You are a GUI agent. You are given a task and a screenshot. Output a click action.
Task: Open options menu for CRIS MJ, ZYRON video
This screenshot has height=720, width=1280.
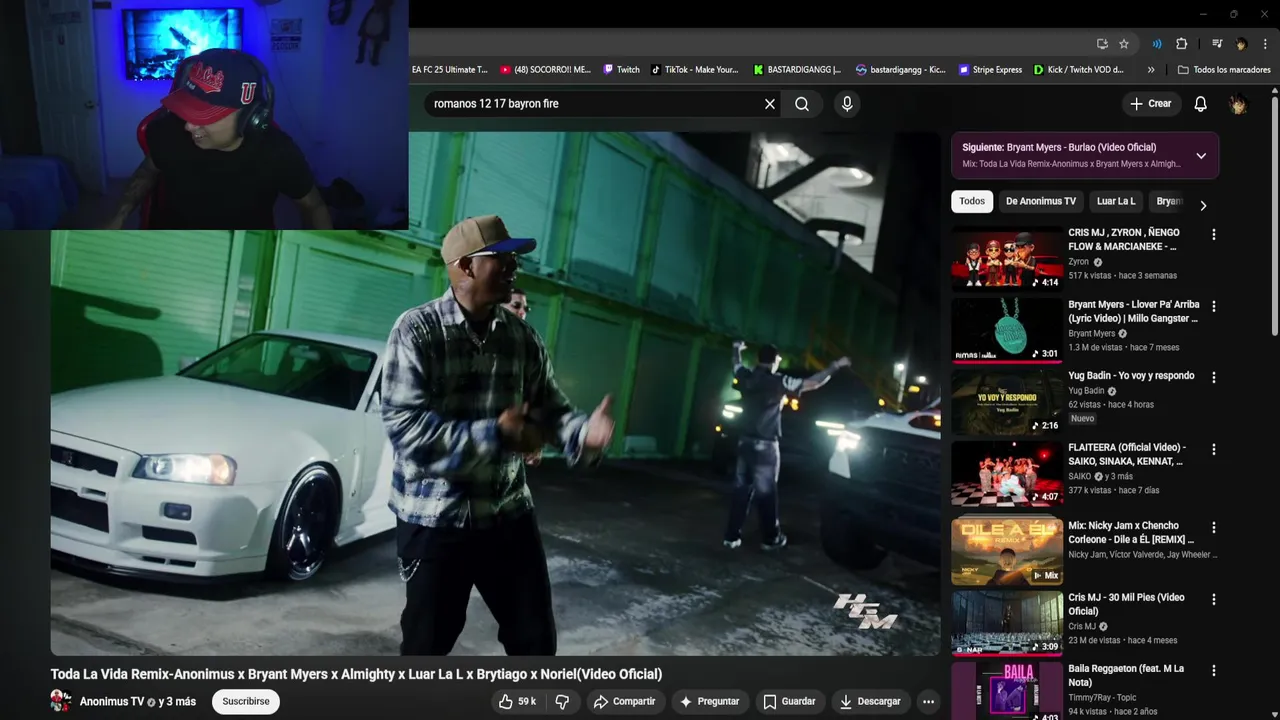tap(1214, 234)
